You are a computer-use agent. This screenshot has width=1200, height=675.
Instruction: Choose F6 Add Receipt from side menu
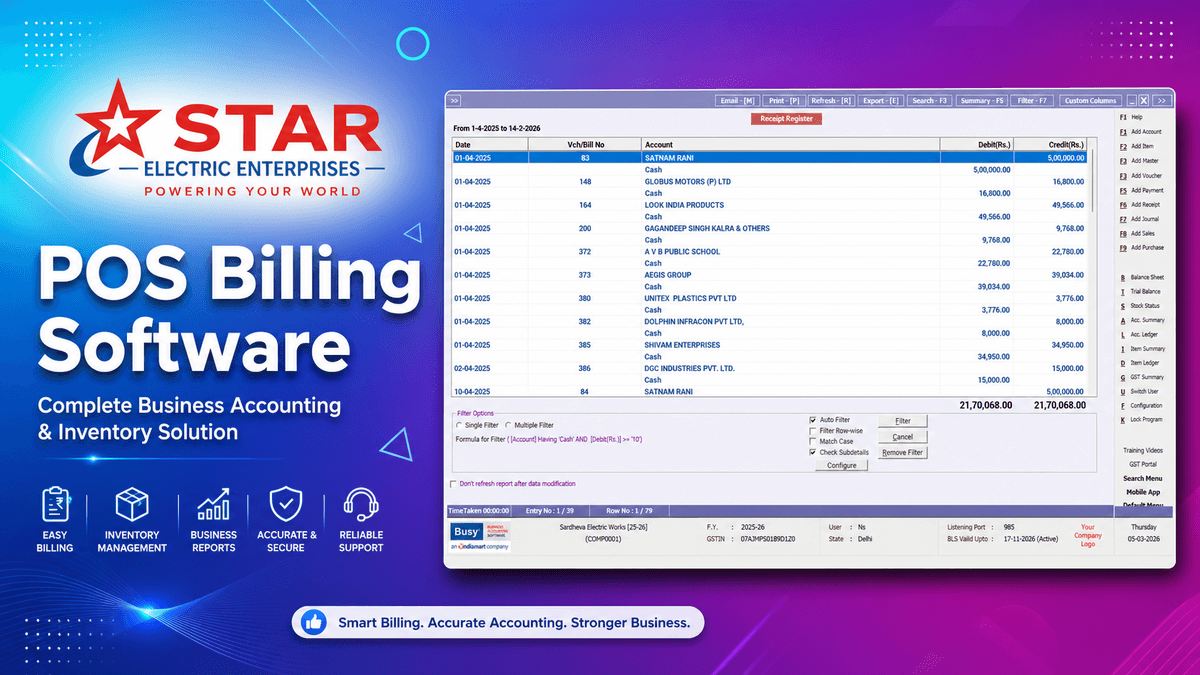1140,204
